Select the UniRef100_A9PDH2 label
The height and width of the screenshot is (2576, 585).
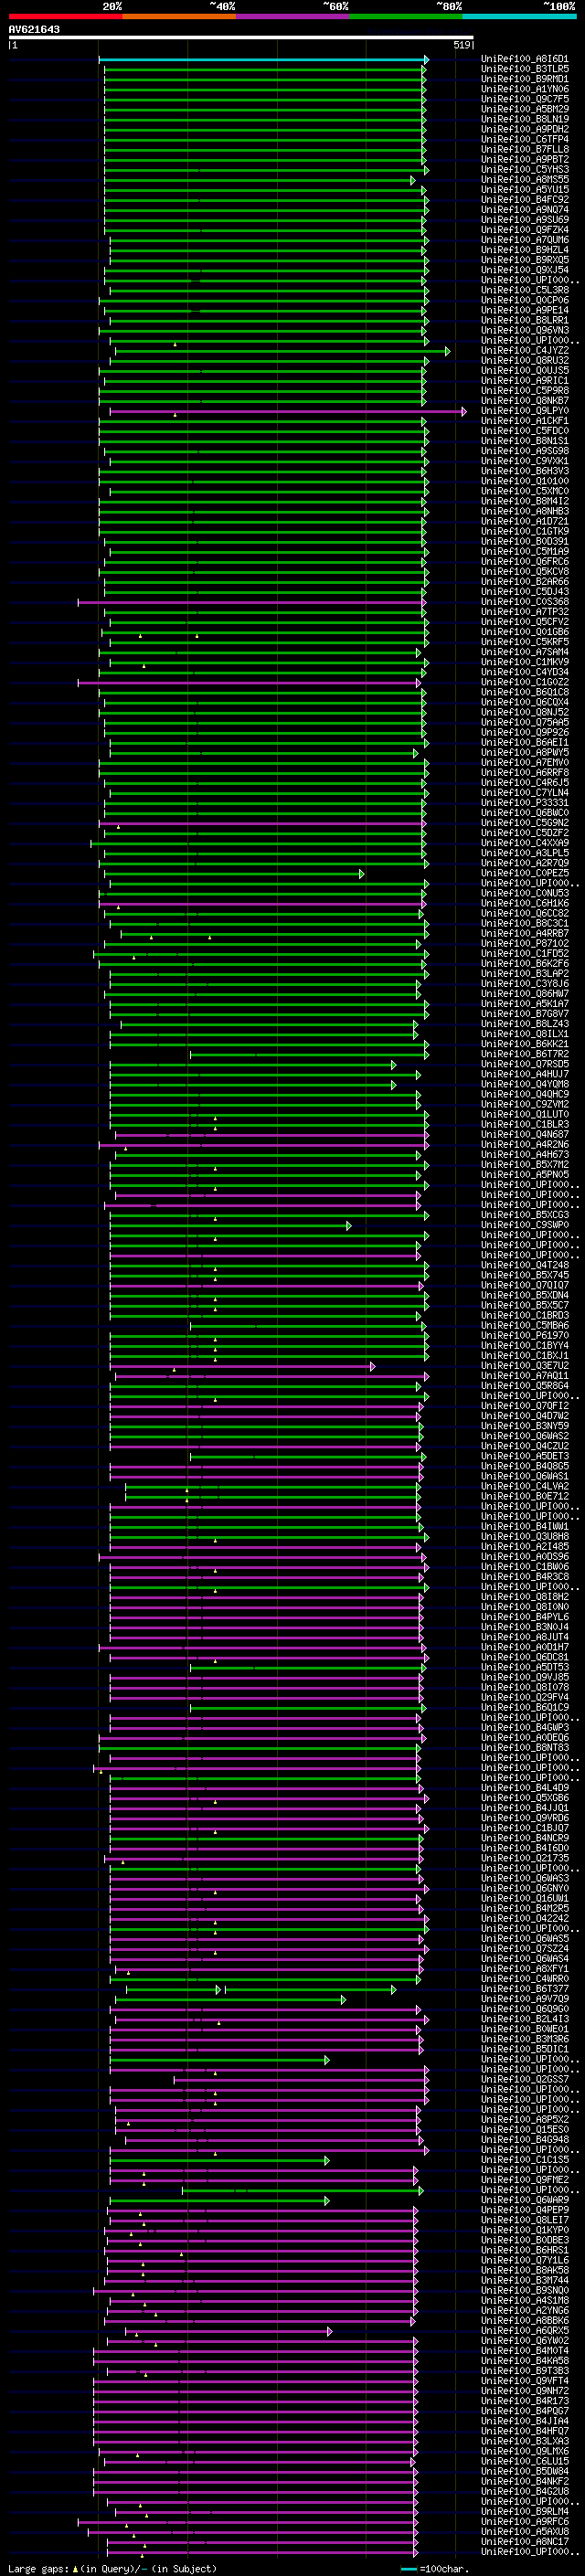point(524,129)
